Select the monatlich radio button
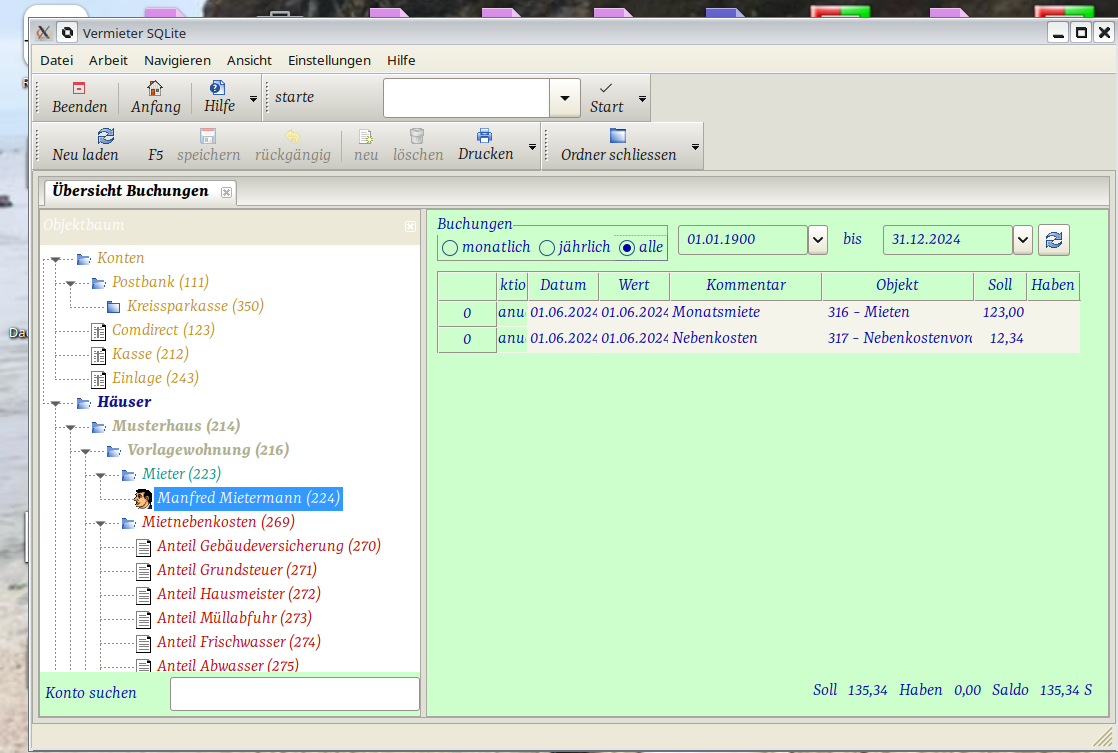This screenshot has width=1118, height=753. pos(450,247)
